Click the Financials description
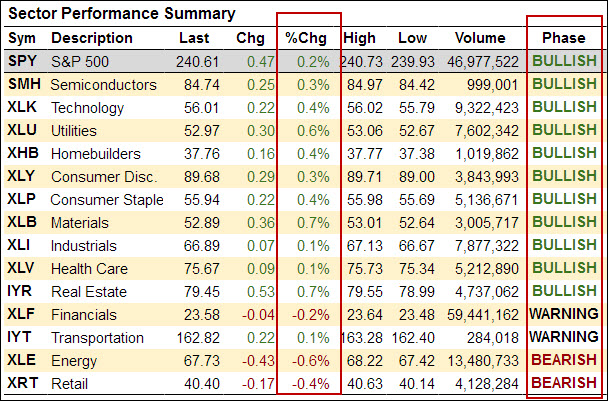The height and width of the screenshot is (401, 608). click(x=84, y=315)
